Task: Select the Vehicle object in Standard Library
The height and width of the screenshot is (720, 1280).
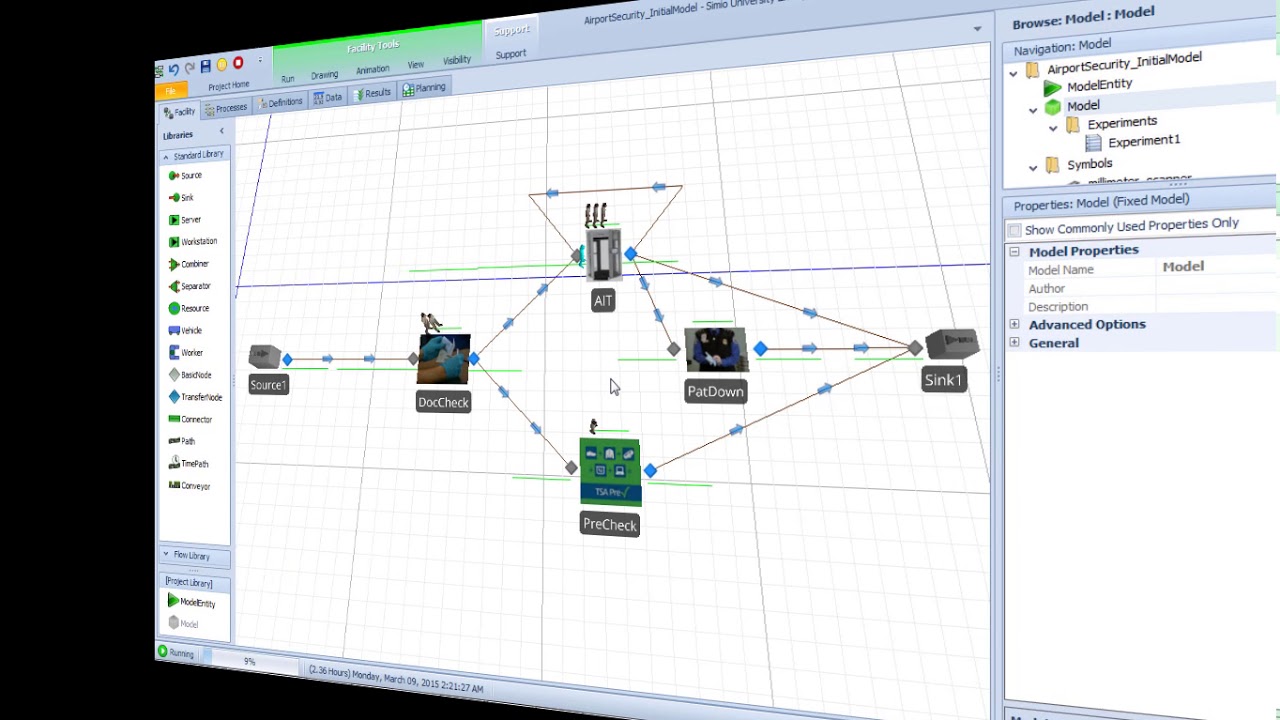Action: pyautogui.click(x=186, y=330)
